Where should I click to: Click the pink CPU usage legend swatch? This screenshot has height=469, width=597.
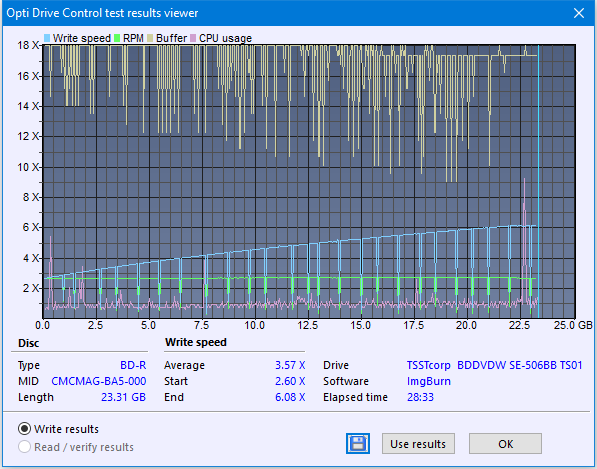pos(193,38)
